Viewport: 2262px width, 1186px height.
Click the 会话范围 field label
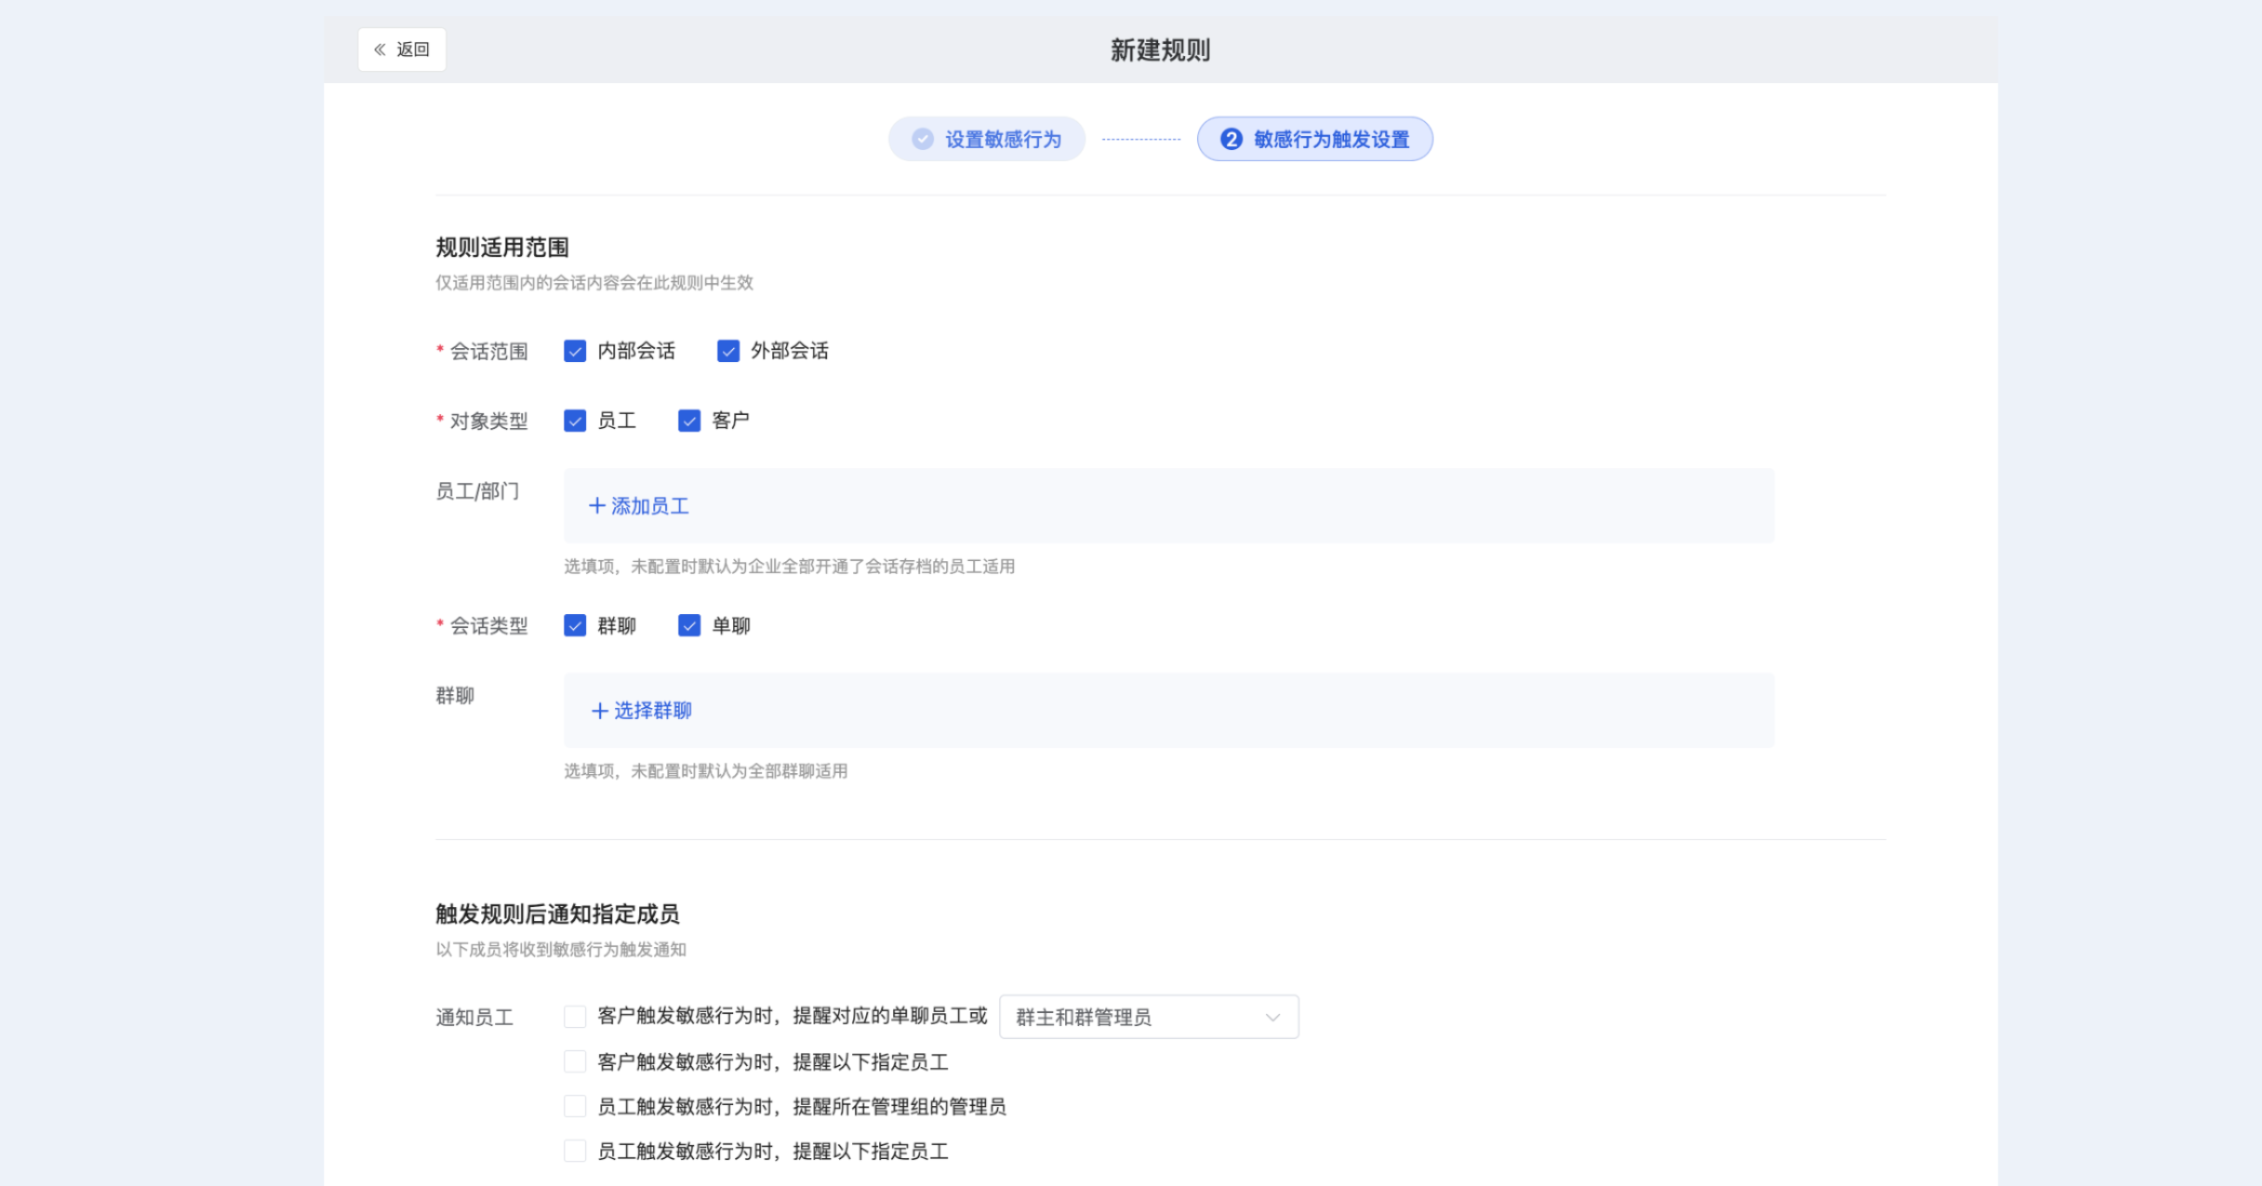(x=489, y=351)
